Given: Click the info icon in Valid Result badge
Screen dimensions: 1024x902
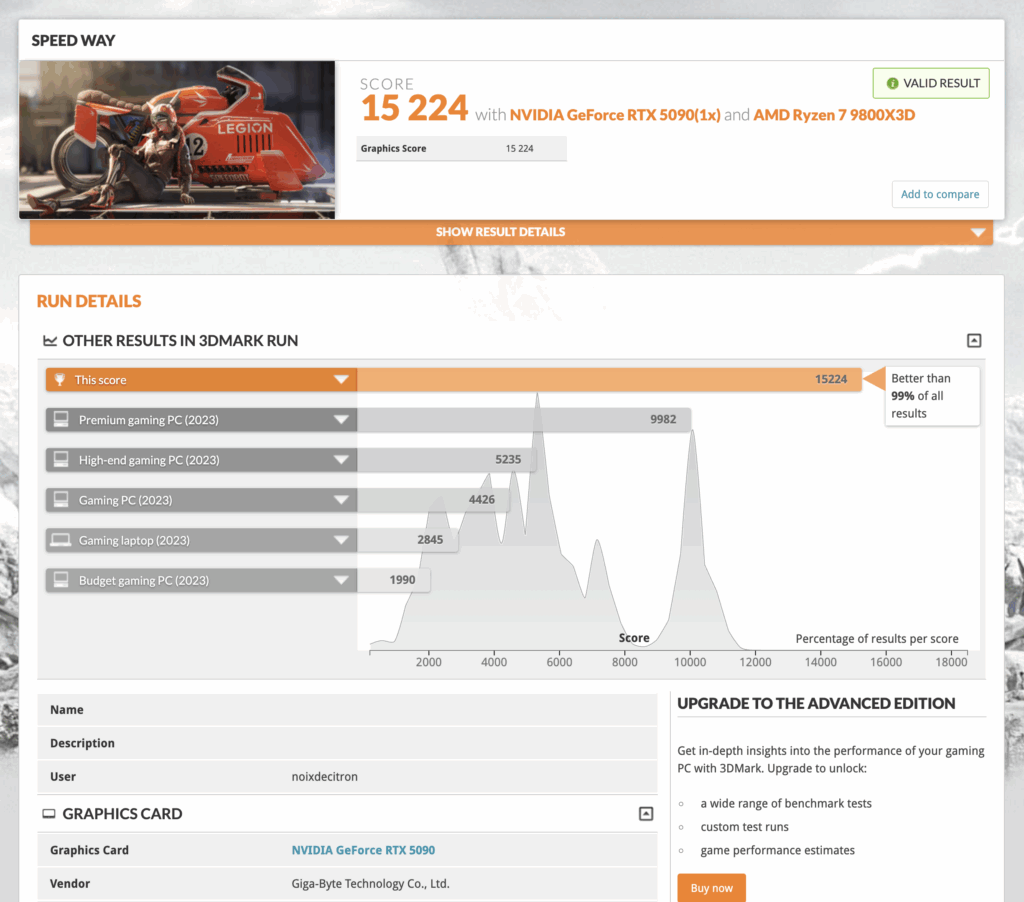Looking at the screenshot, I should pyautogui.click(x=892, y=84).
